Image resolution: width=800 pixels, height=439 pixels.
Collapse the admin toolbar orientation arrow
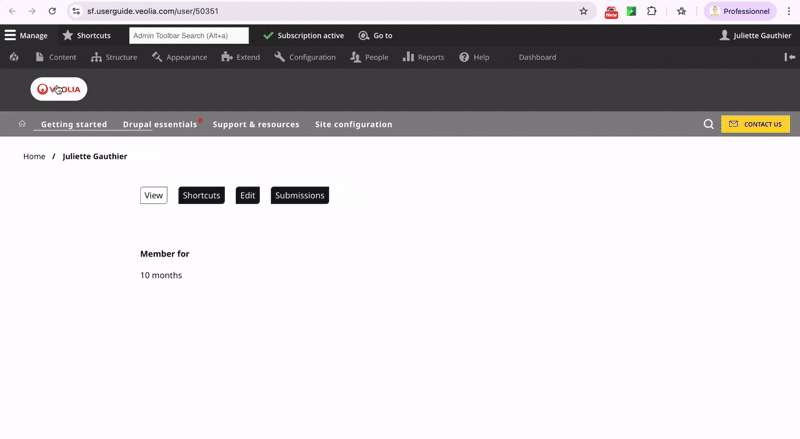[789, 57]
